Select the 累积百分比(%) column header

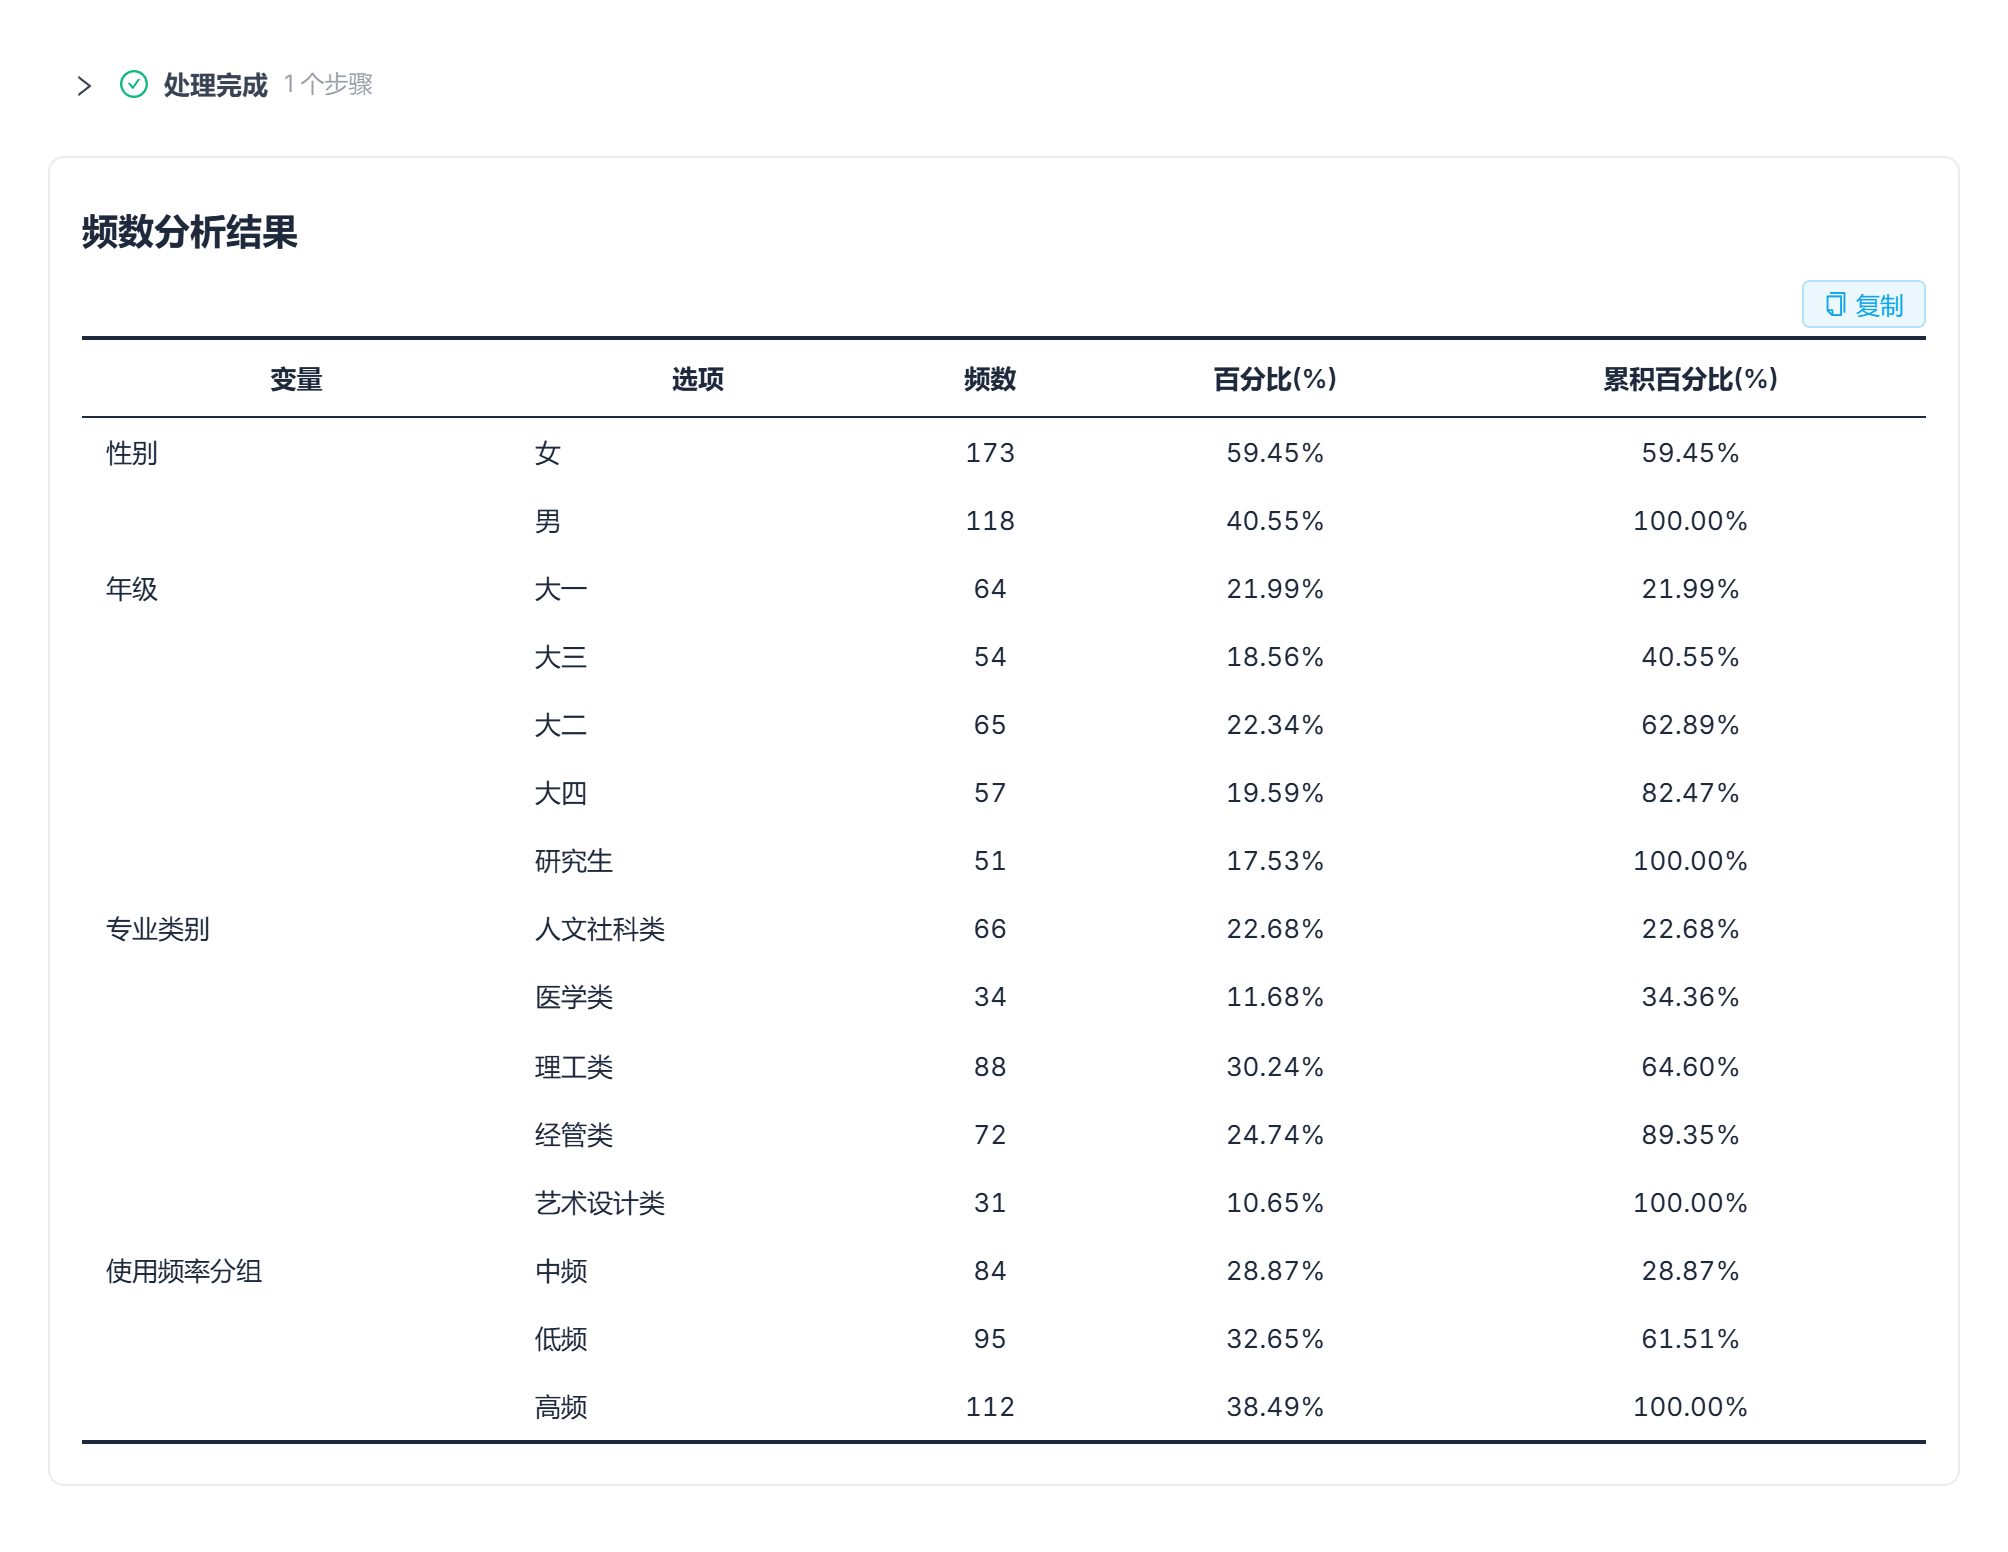tap(1690, 379)
